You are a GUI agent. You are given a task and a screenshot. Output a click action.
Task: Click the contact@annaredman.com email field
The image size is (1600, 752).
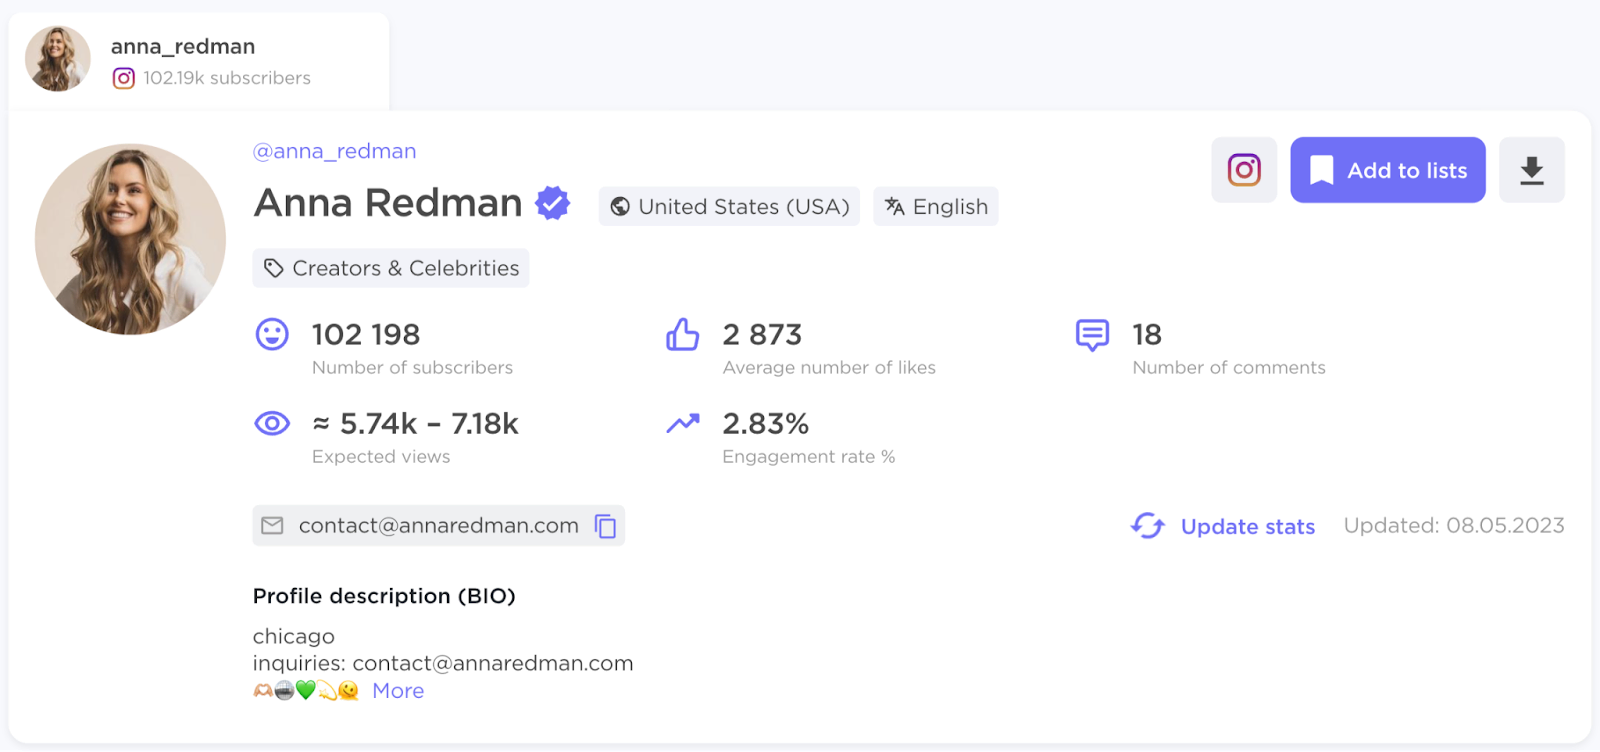click(x=439, y=526)
